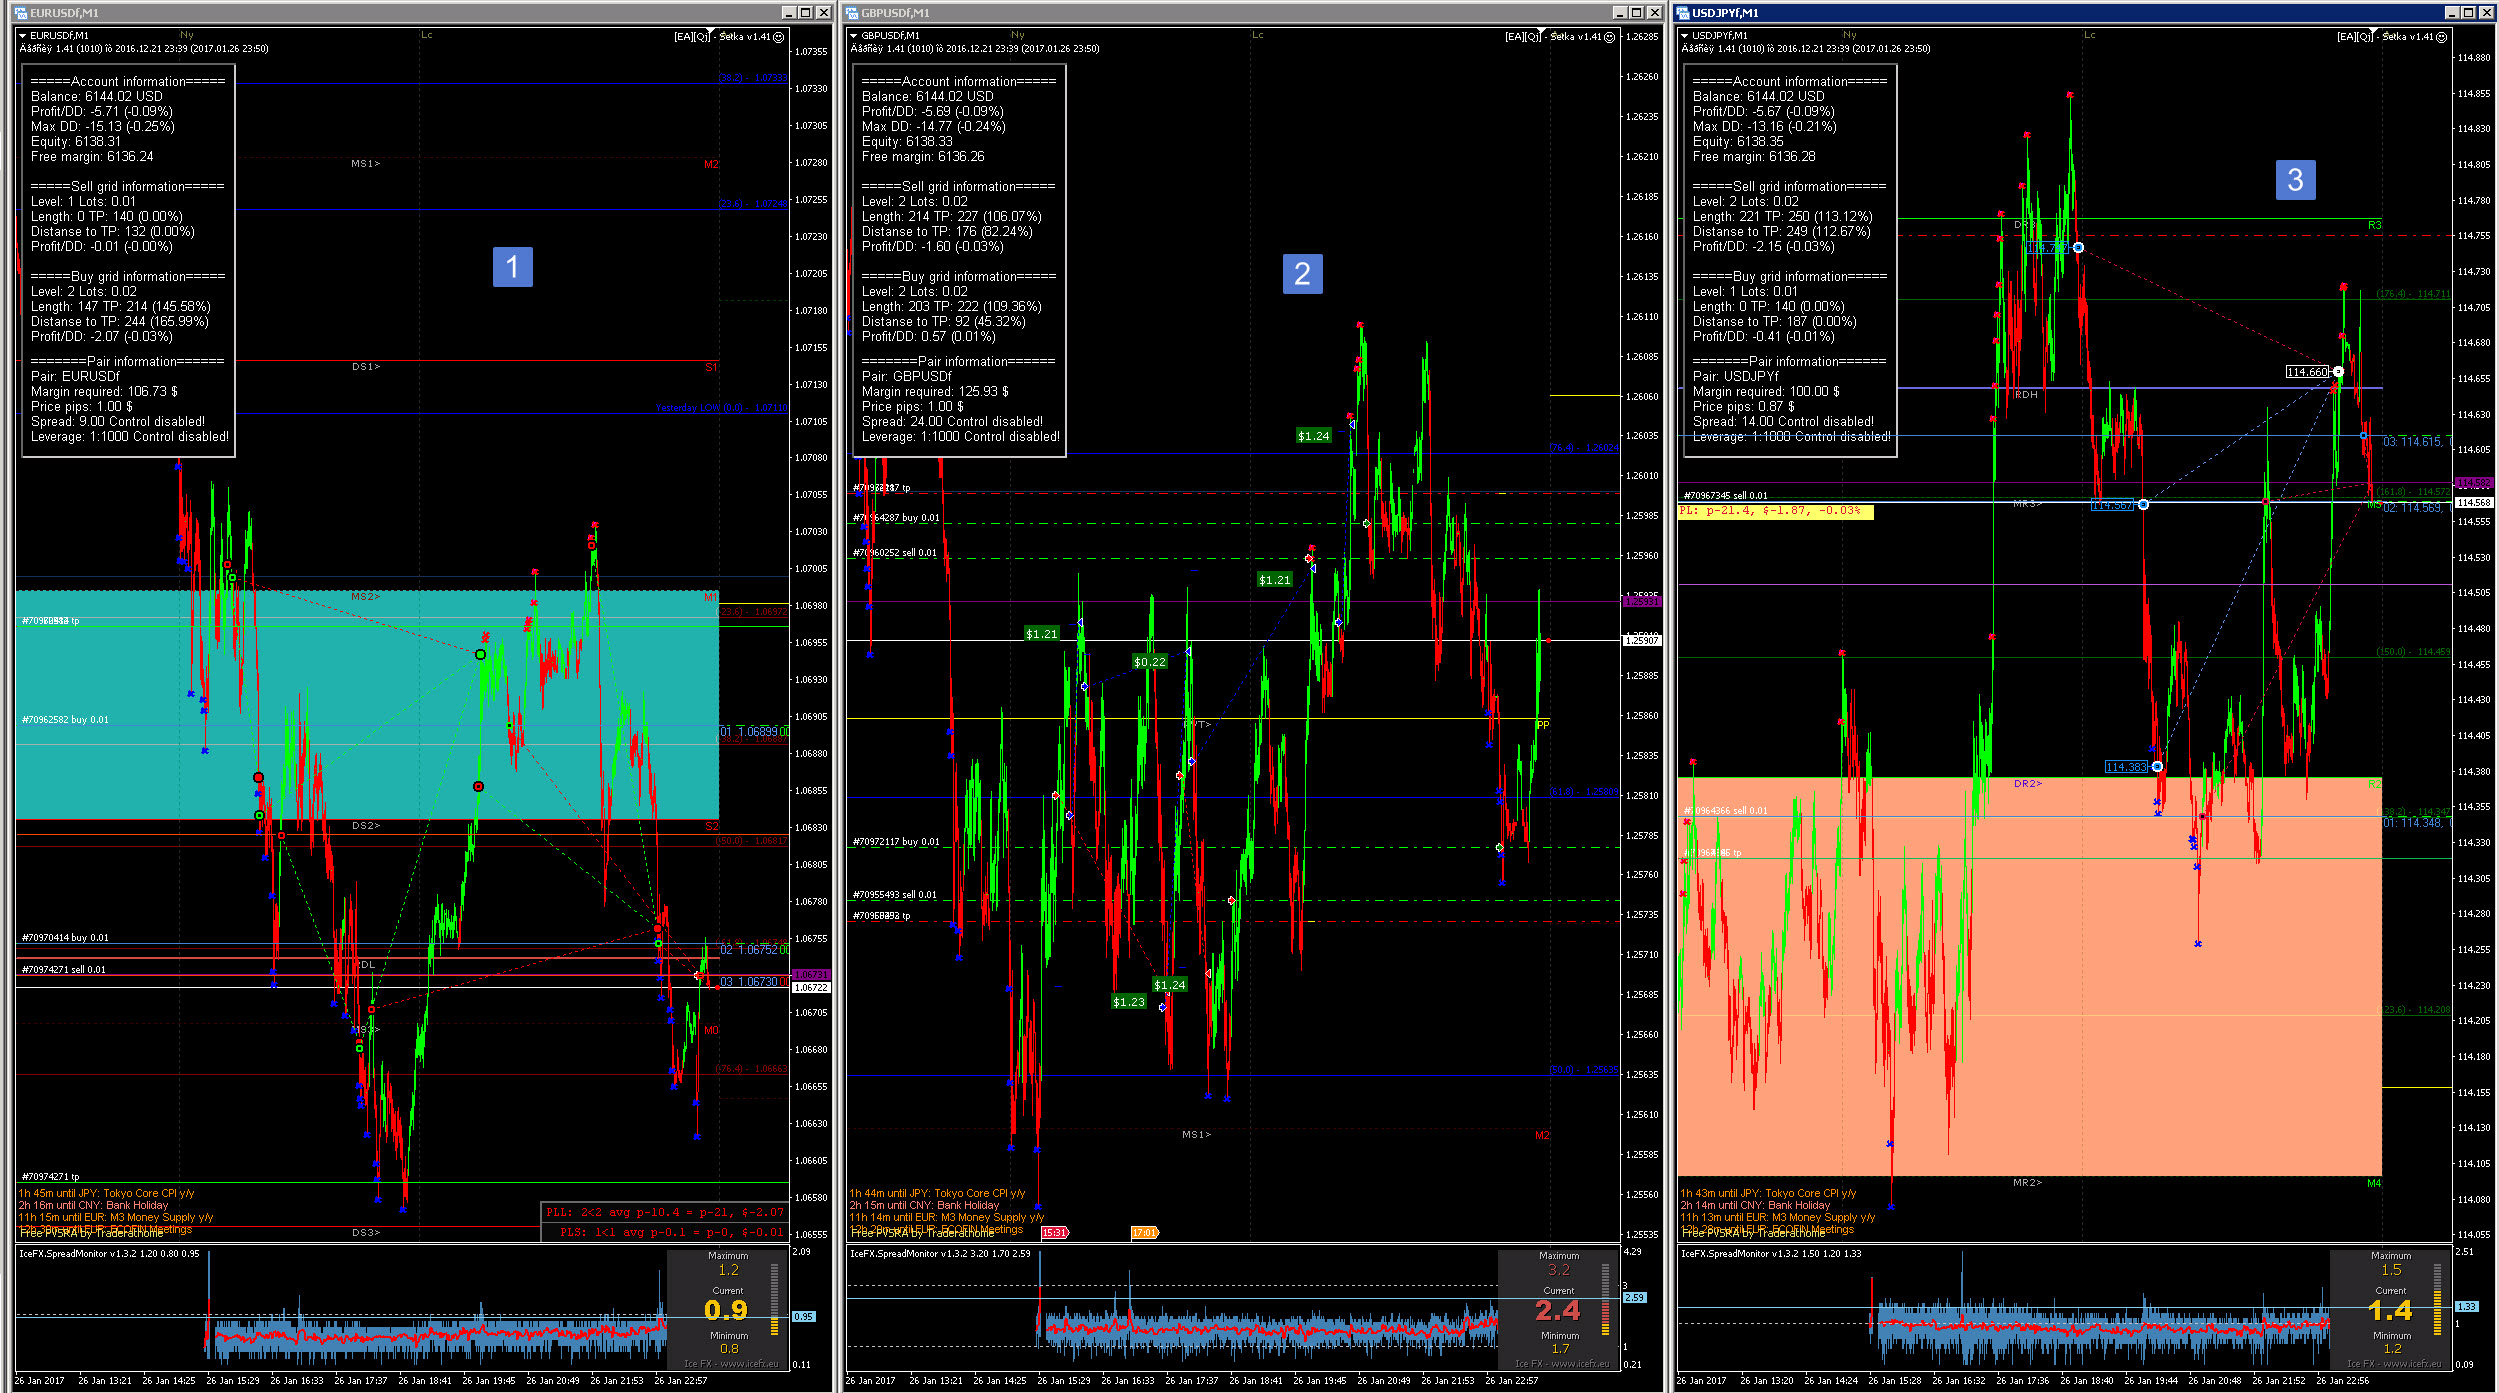Click the Balance: 6144.02 USD line on EURUSDf
Viewport: 2499px width, 1393px height.
tap(96, 97)
